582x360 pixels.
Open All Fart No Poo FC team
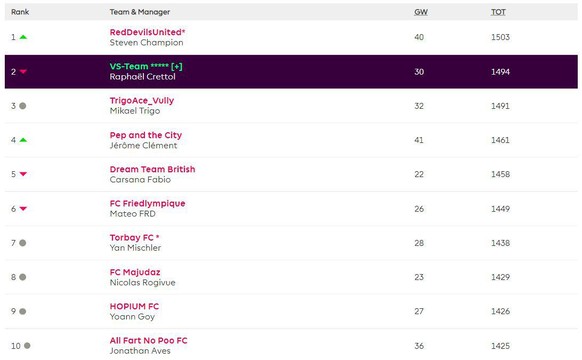click(148, 340)
